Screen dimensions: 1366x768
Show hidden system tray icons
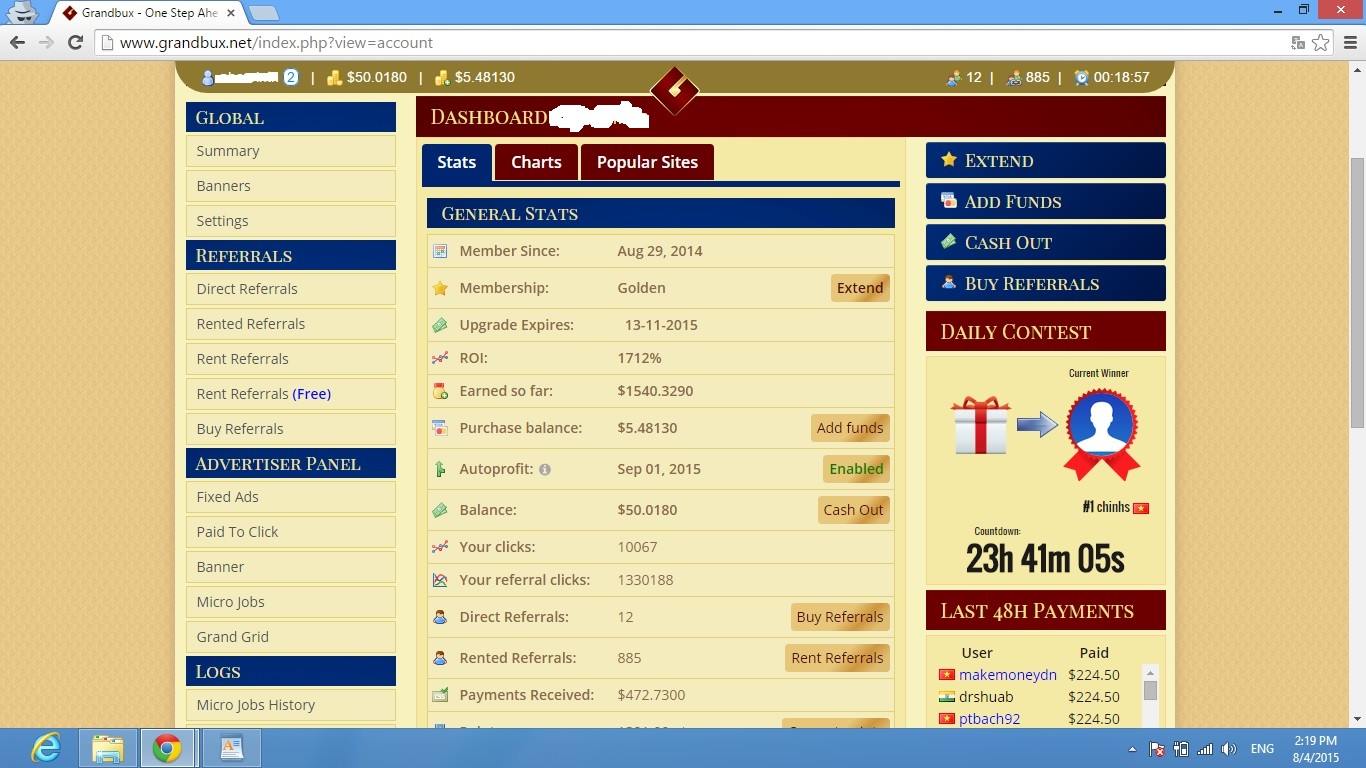(1132, 749)
